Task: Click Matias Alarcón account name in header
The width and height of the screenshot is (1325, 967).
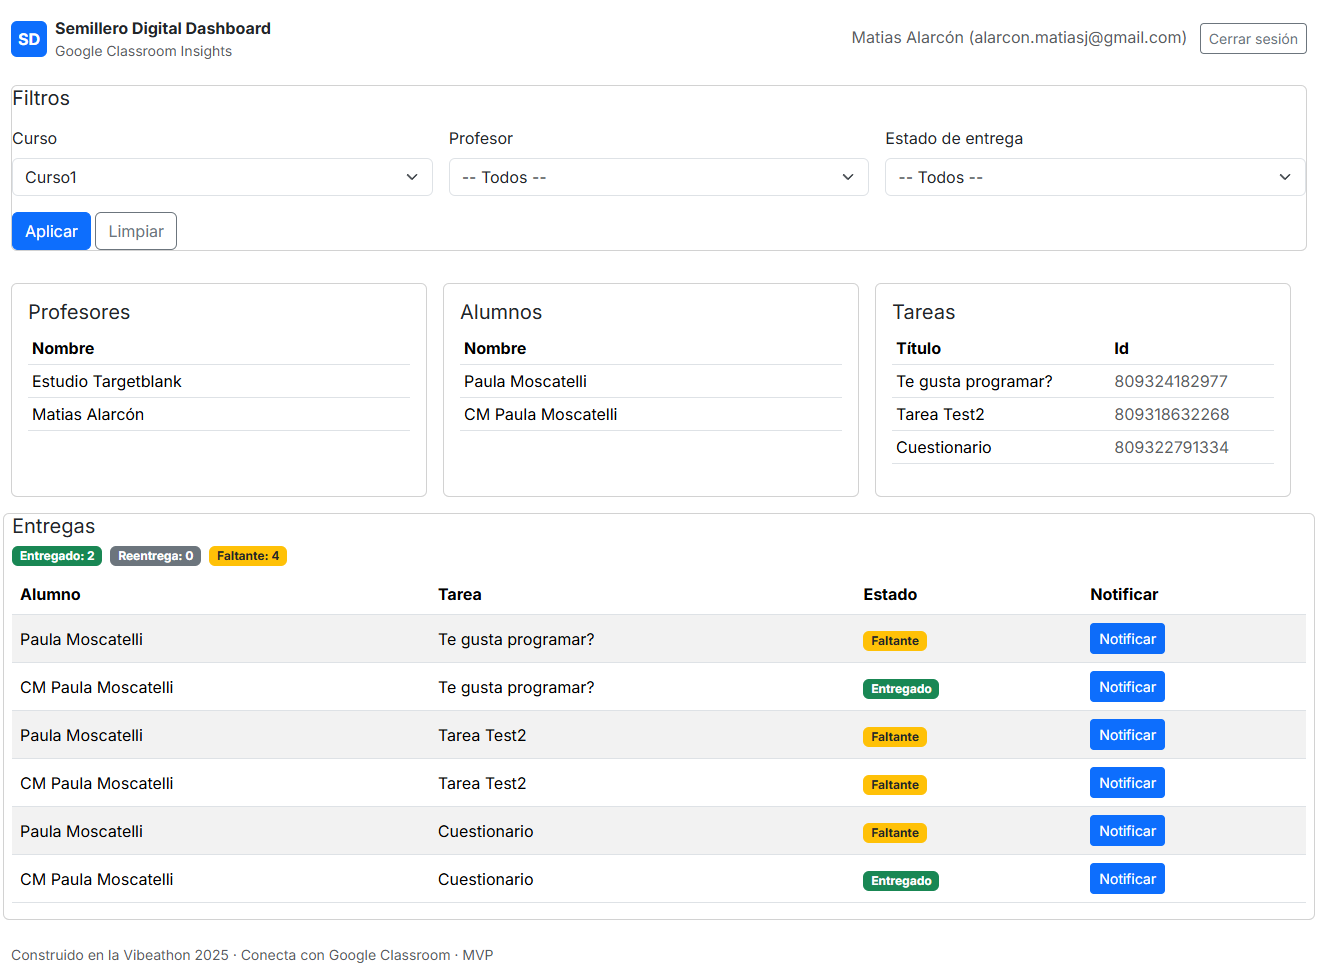Action: coord(1018,37)
